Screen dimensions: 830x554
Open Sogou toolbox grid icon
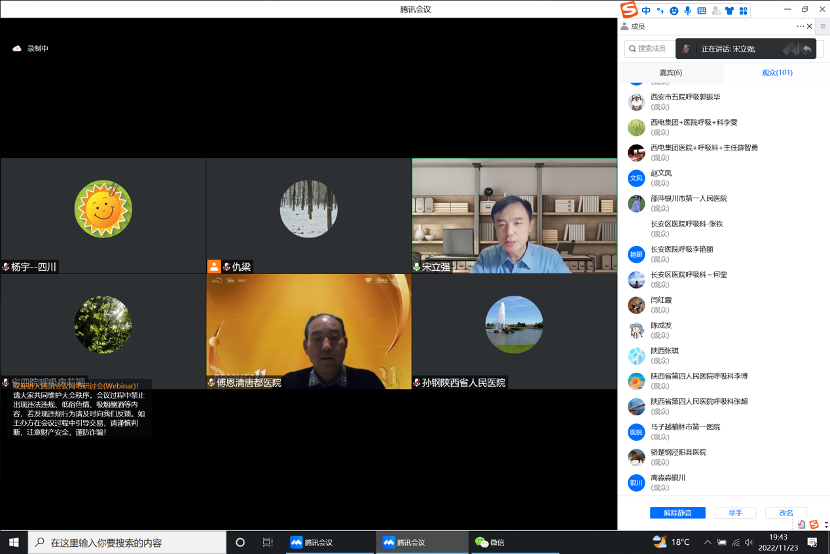pyautogui.click(x=742, y=11)
